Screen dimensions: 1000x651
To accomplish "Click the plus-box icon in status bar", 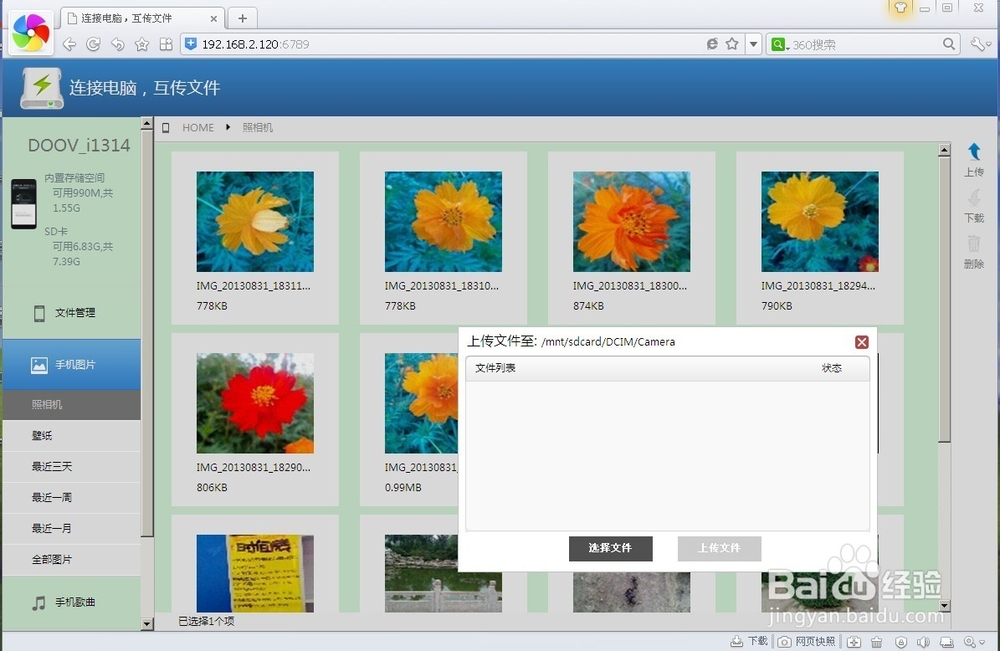I will point(854,642).
